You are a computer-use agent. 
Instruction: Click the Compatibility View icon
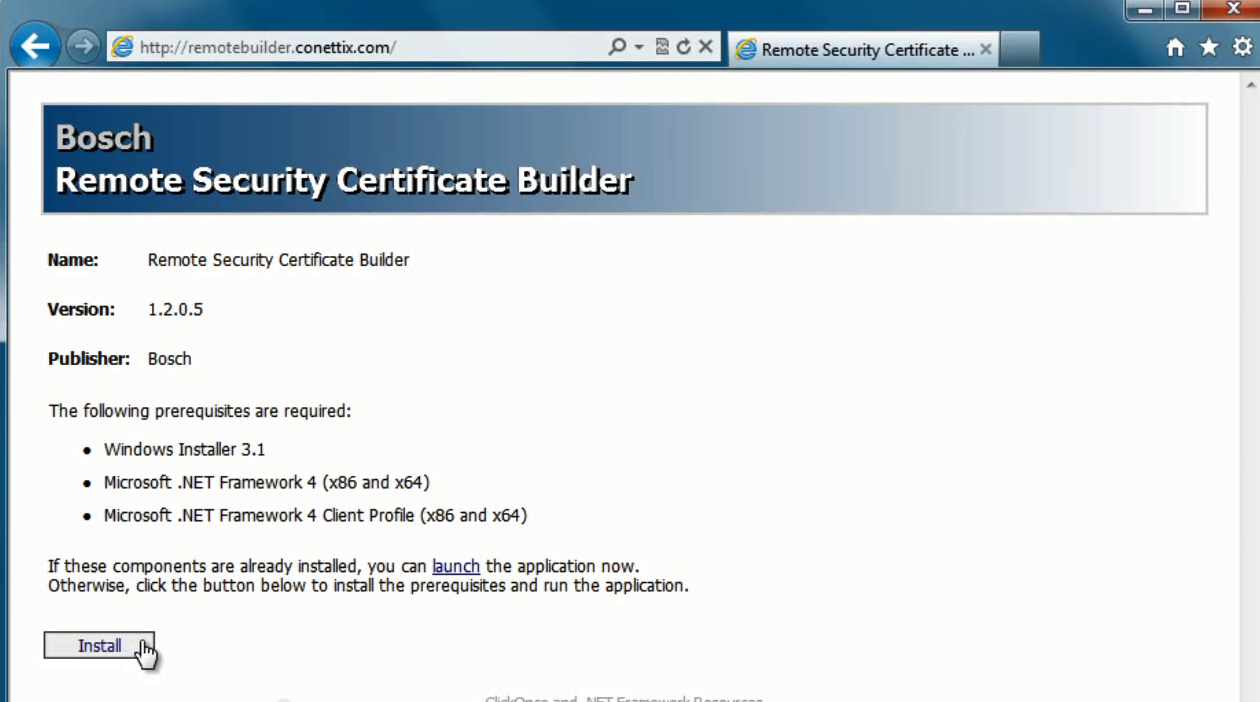click(661, 47)
